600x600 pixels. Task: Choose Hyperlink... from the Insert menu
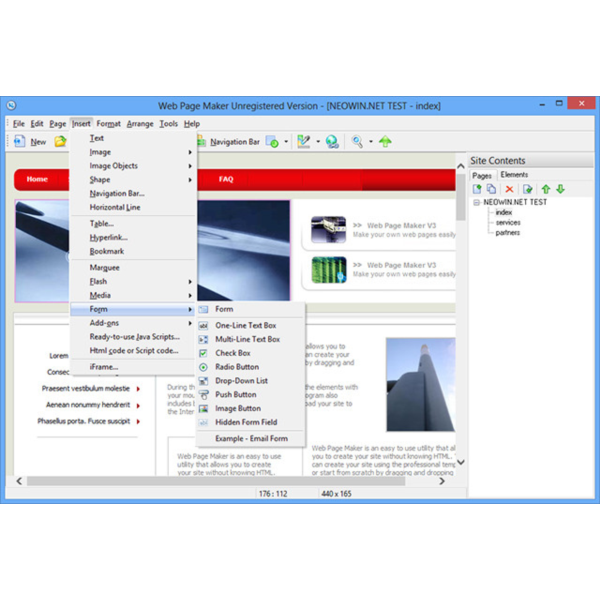tap(133, 238)
